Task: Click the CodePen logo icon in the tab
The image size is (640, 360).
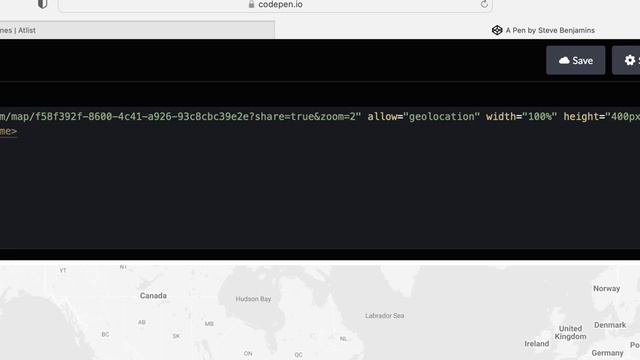Action: point(497,30)
